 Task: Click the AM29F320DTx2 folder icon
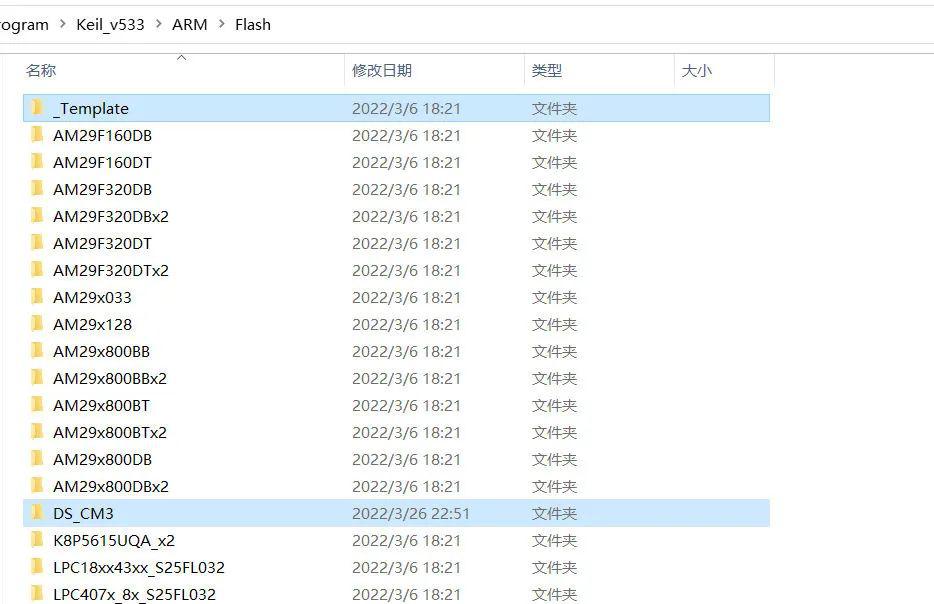tap(37, 270)
